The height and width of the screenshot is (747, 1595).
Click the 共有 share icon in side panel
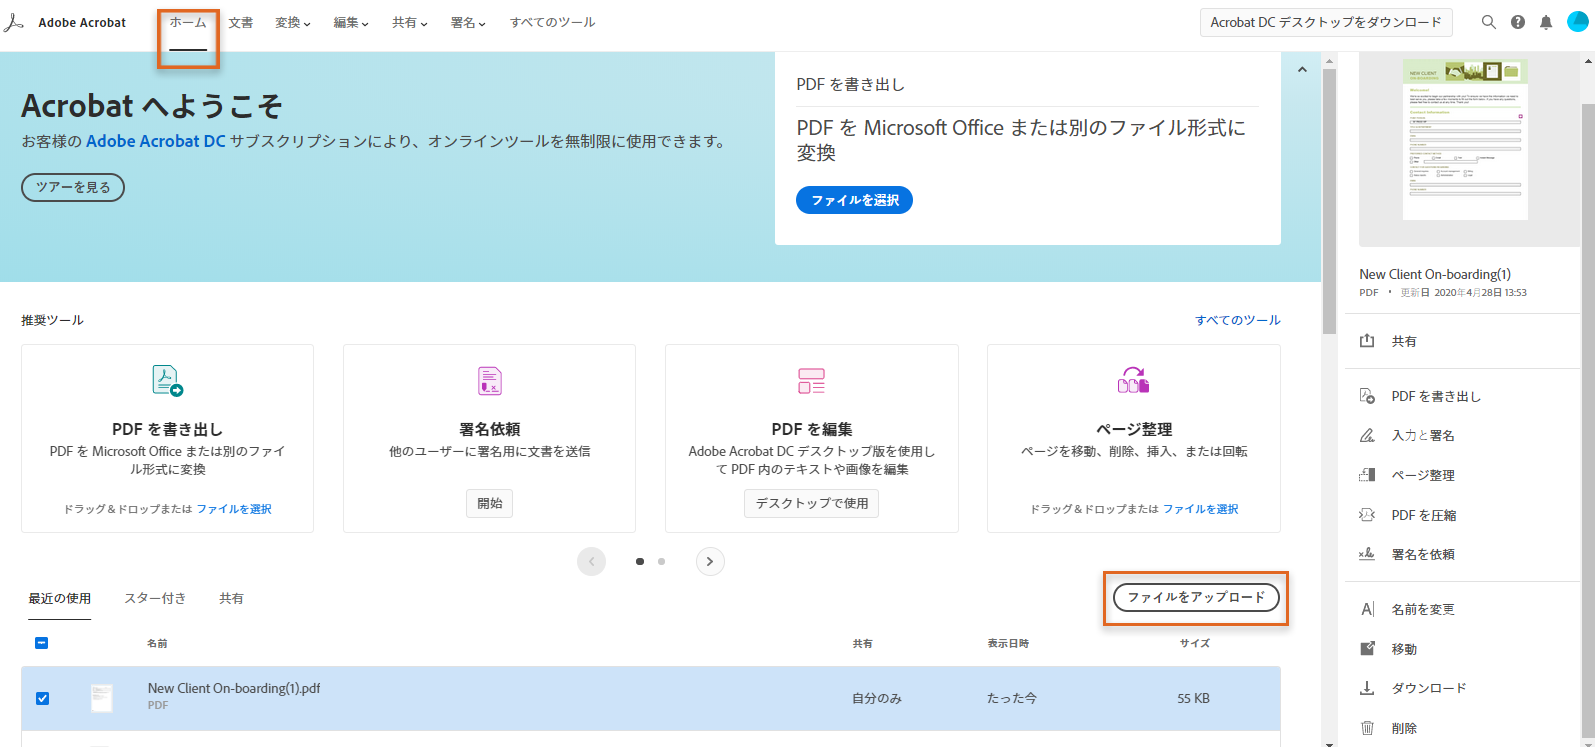(1367, 341)
